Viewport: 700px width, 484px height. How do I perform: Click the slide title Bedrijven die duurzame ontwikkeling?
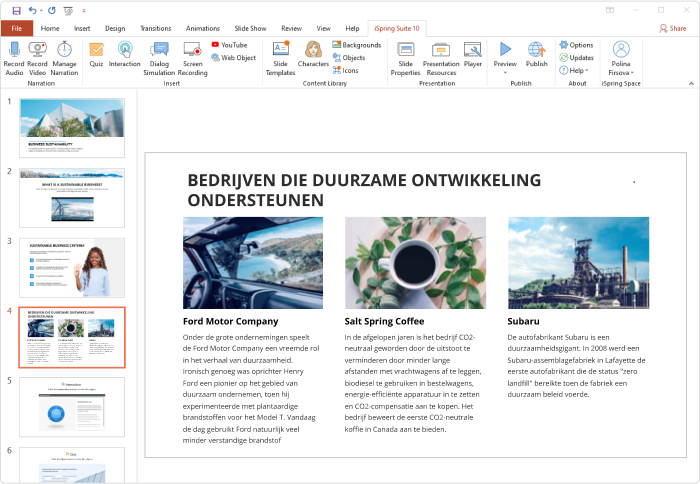(364, 190)
